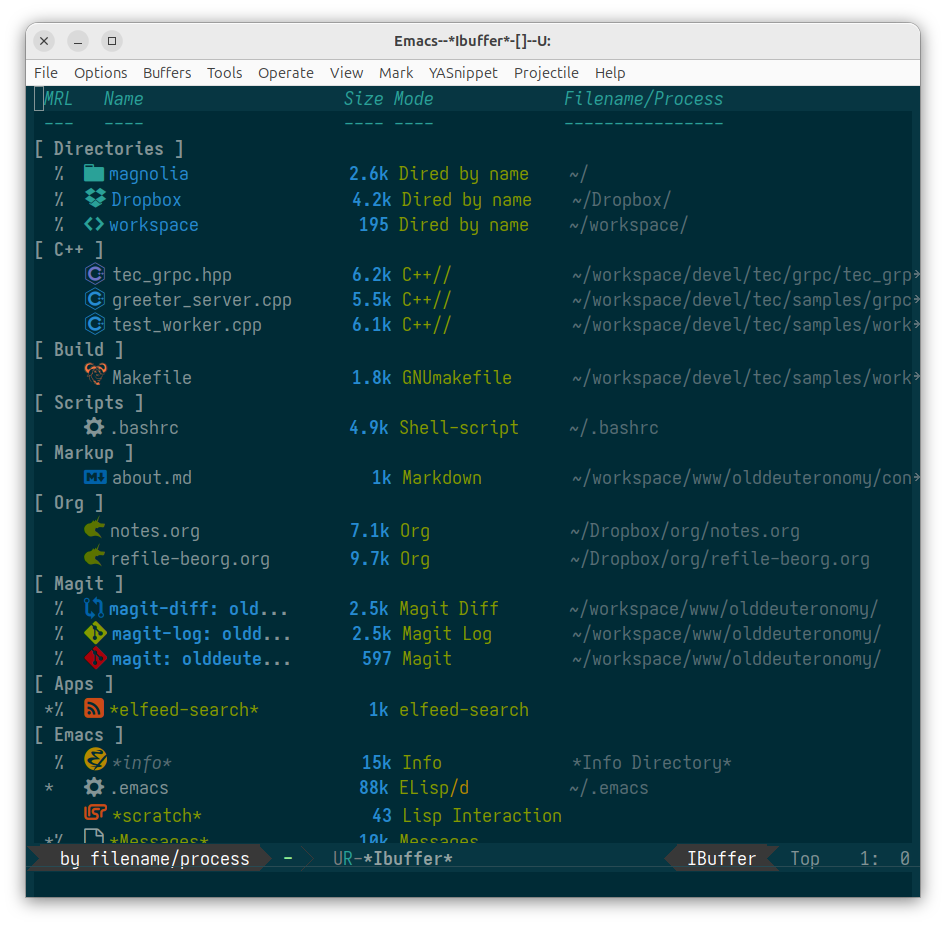This screenshot has width=946, height=926.
Task: Click the Org unicorn icon beside notes.org
Action: [x=94, y=529]
